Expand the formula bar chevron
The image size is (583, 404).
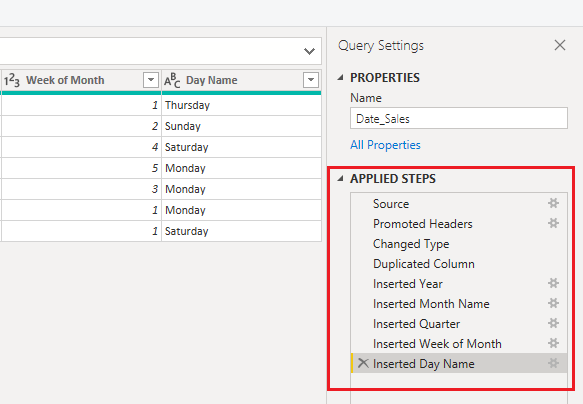(309, 51)
